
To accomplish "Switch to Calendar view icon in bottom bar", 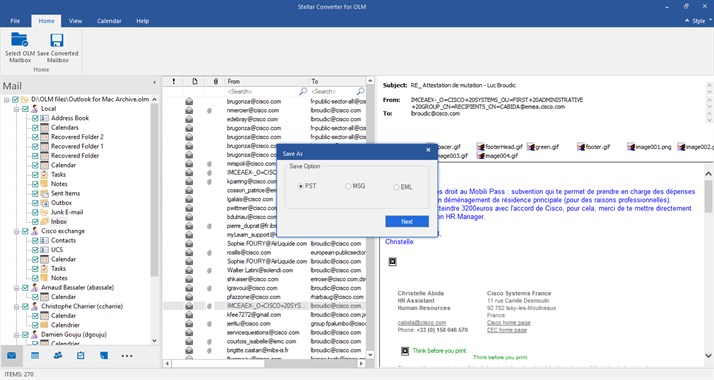I will [35, 355].
